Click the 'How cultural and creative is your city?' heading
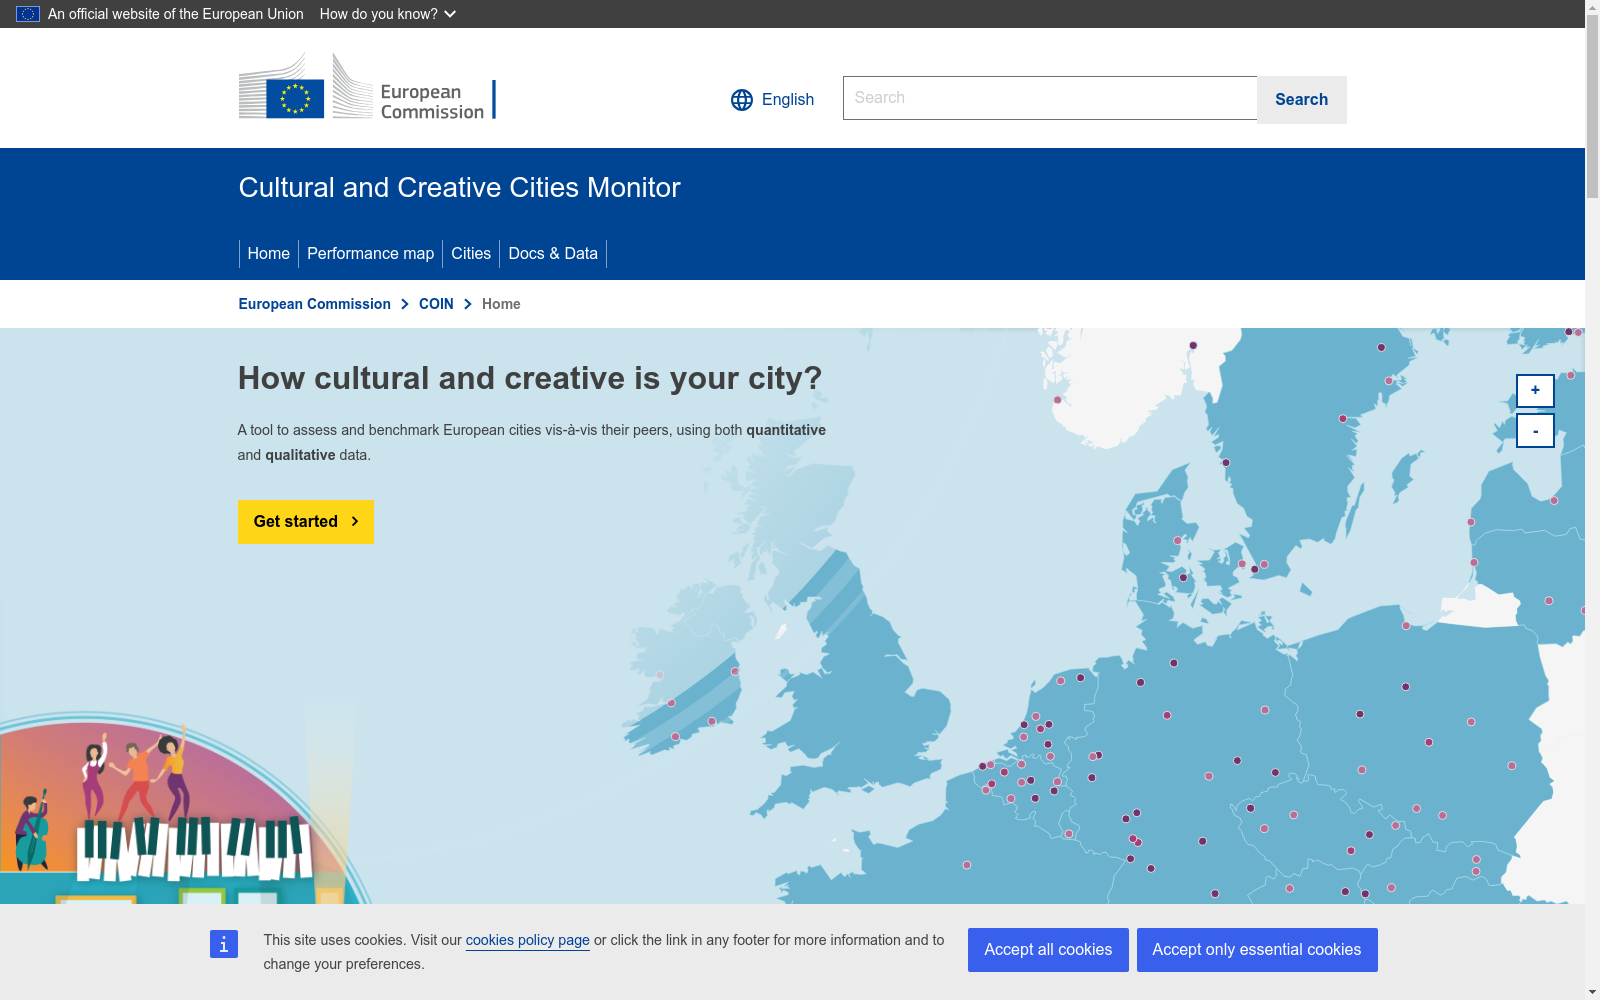This screenshot has height=1000, width=1600. pyautogui.click(x=530, y=378)
